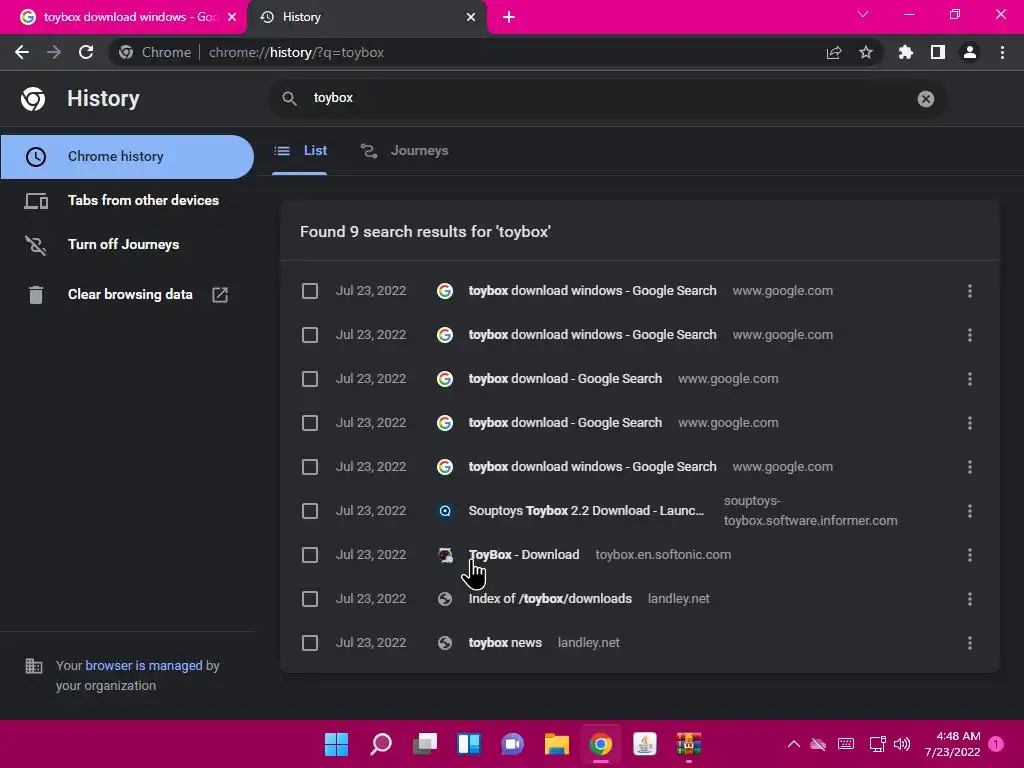Close the History tab
Image resolution: width=1024 pixels, height=768 pixels.
pos(471,17)
